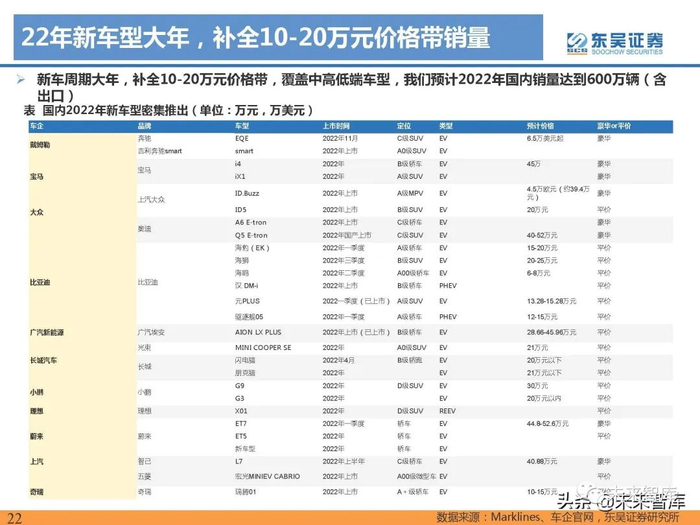Select the 长城汽车 automaker cell
This screenshot has height=525, width=700.
[x=43, y=360]
